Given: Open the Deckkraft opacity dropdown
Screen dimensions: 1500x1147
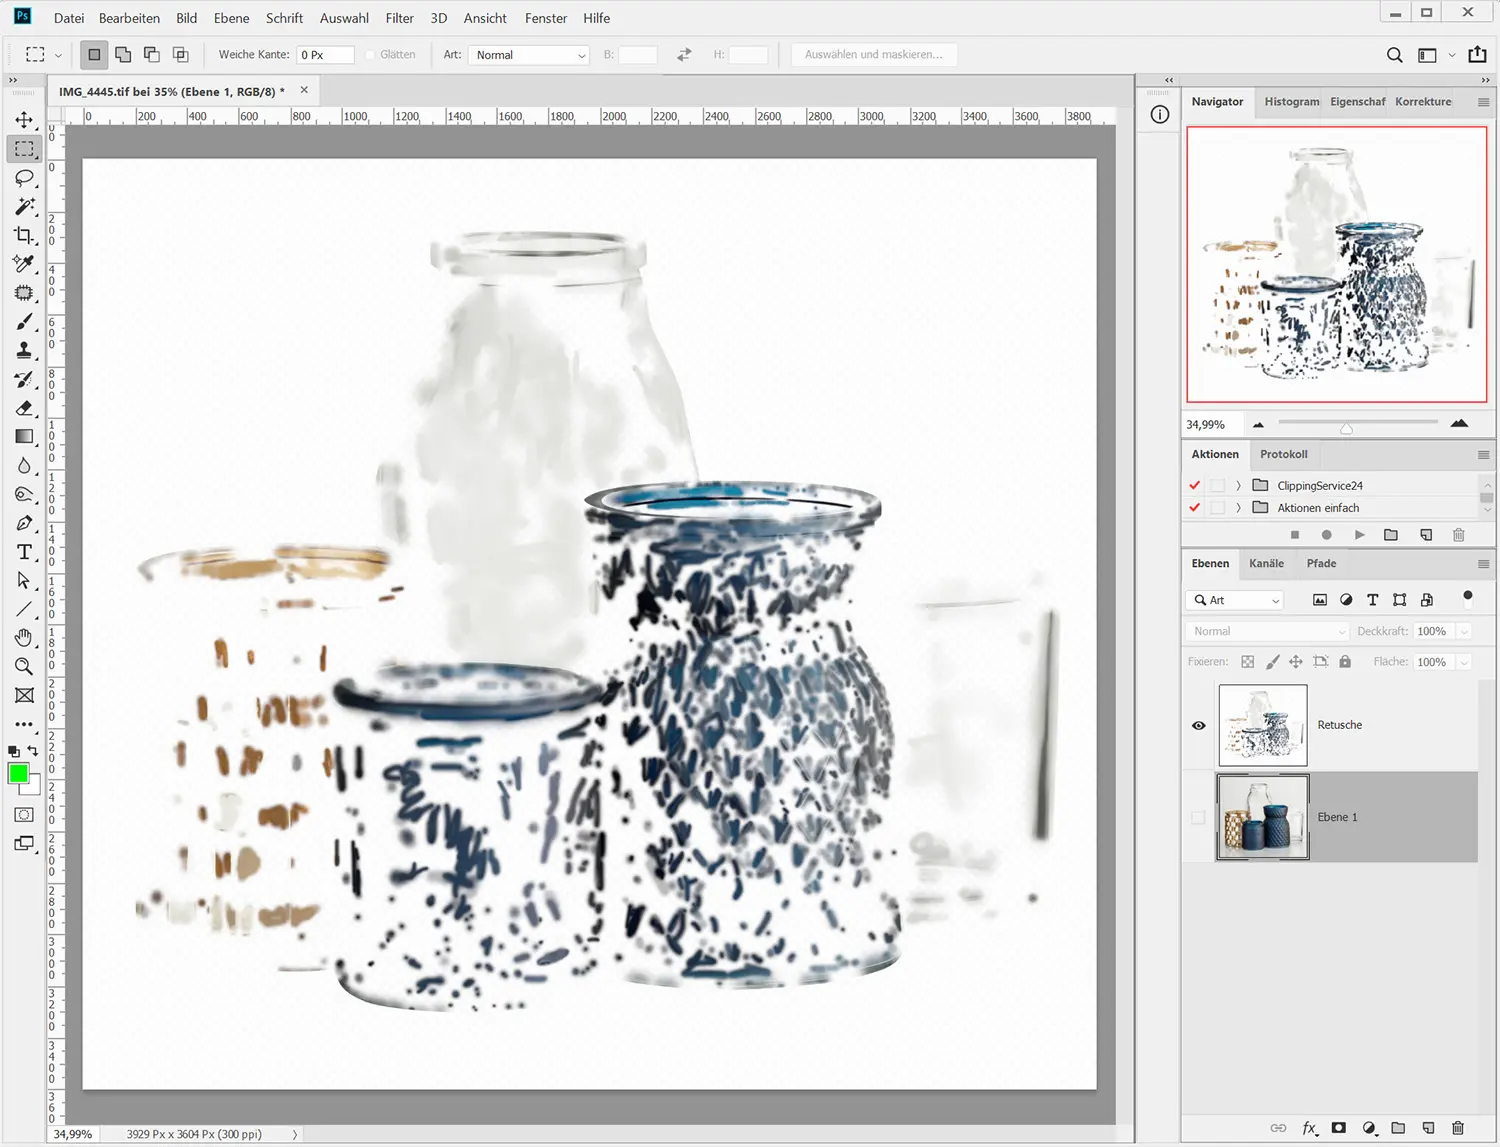Looking at the screenshot, I should 1464,631.
